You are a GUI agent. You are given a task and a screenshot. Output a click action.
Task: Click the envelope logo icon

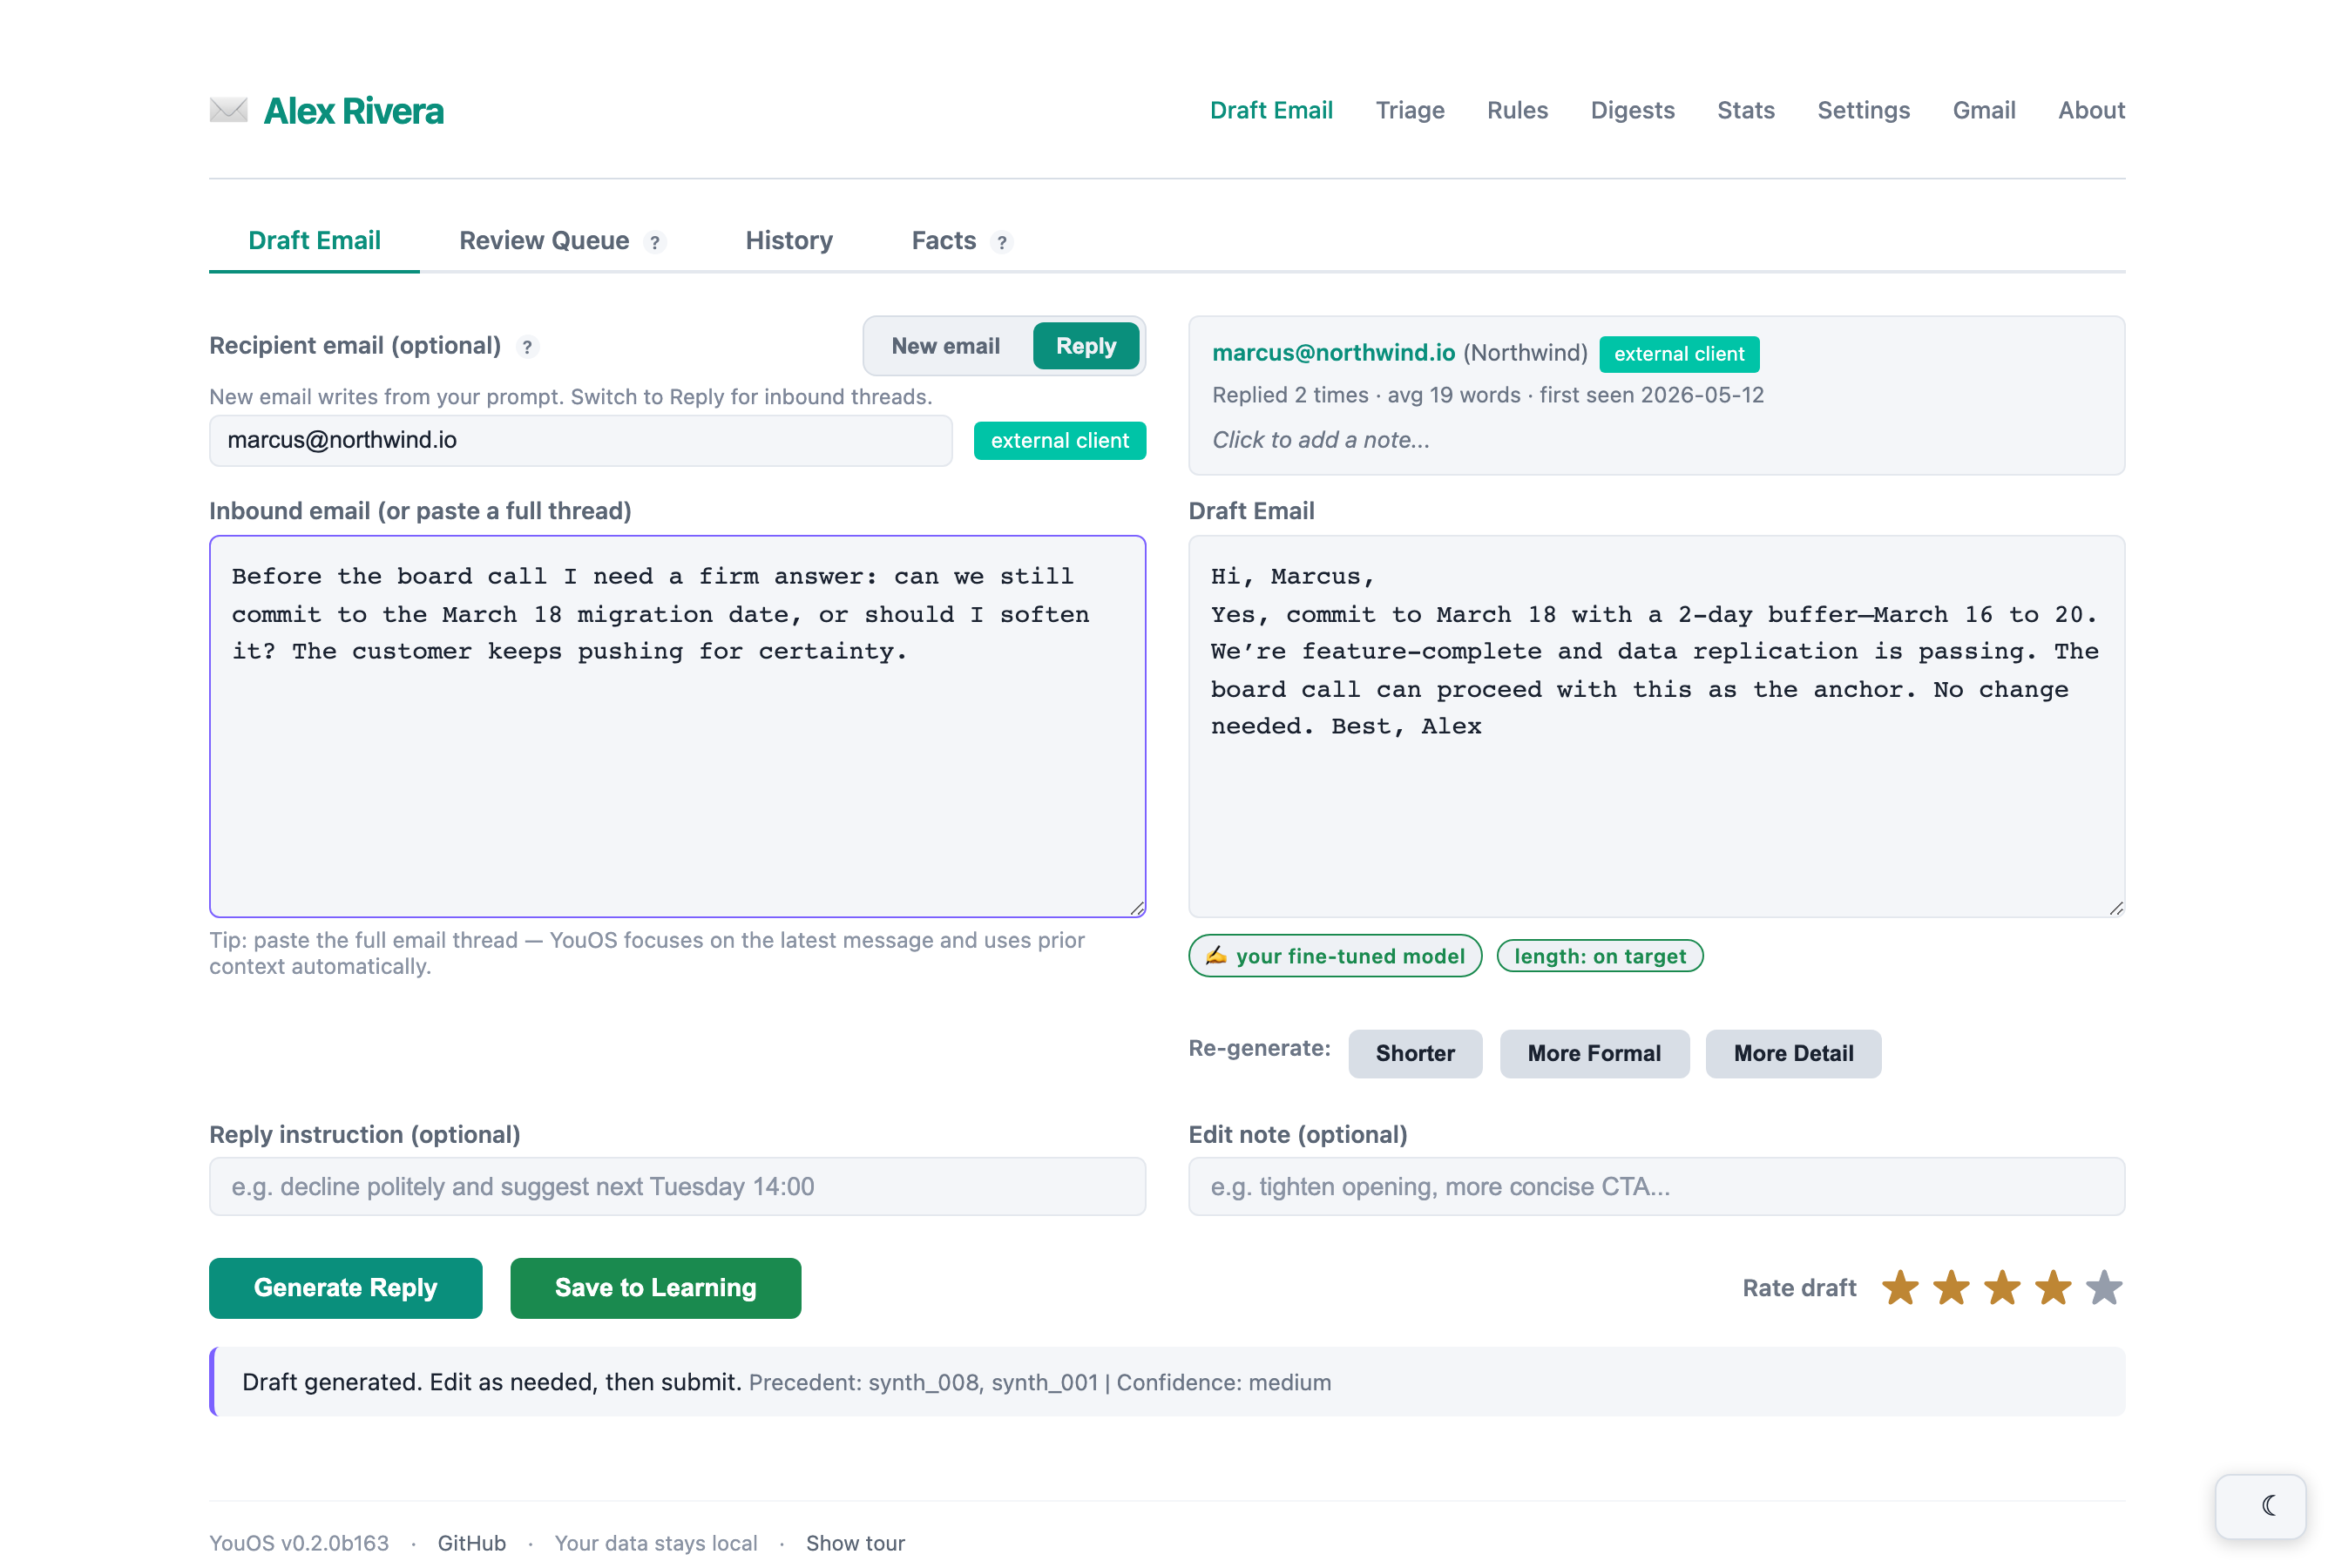tap(228, 110)
